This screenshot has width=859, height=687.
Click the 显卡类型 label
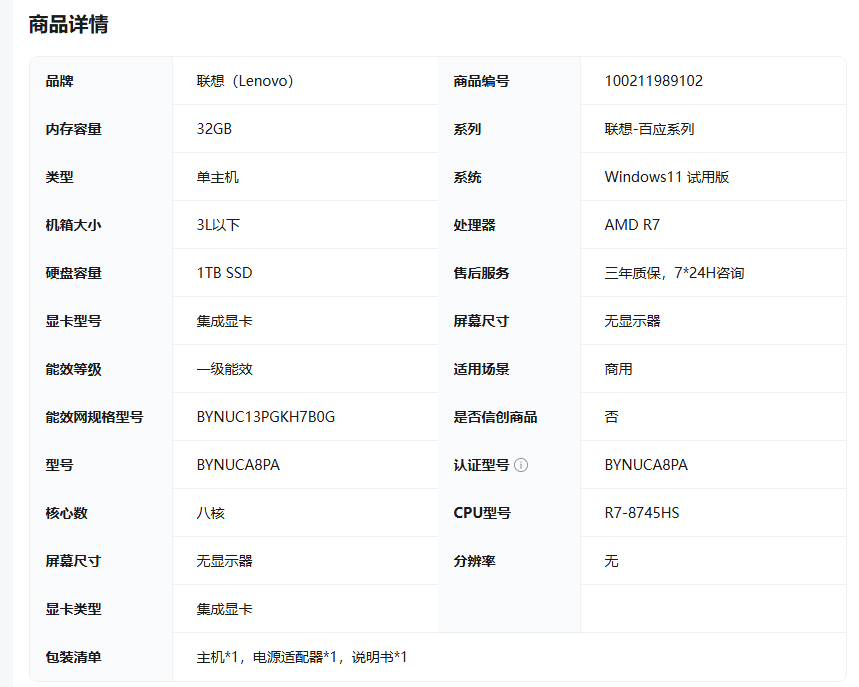tap(73, 609)
